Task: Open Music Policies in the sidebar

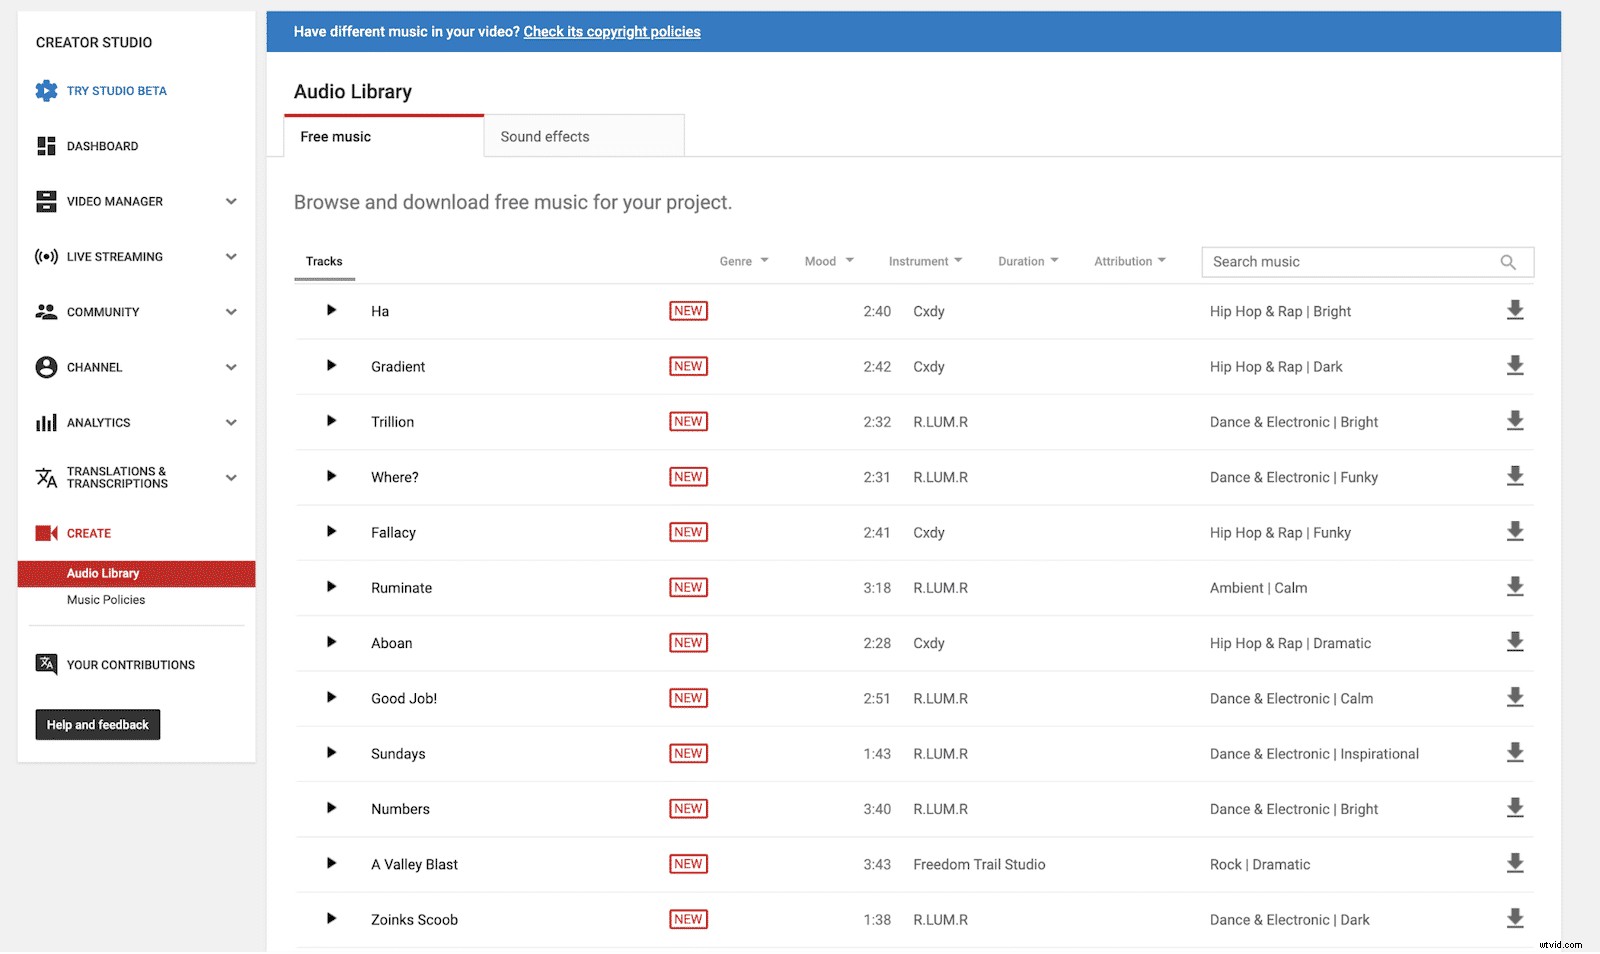Action: pos(105,599)
